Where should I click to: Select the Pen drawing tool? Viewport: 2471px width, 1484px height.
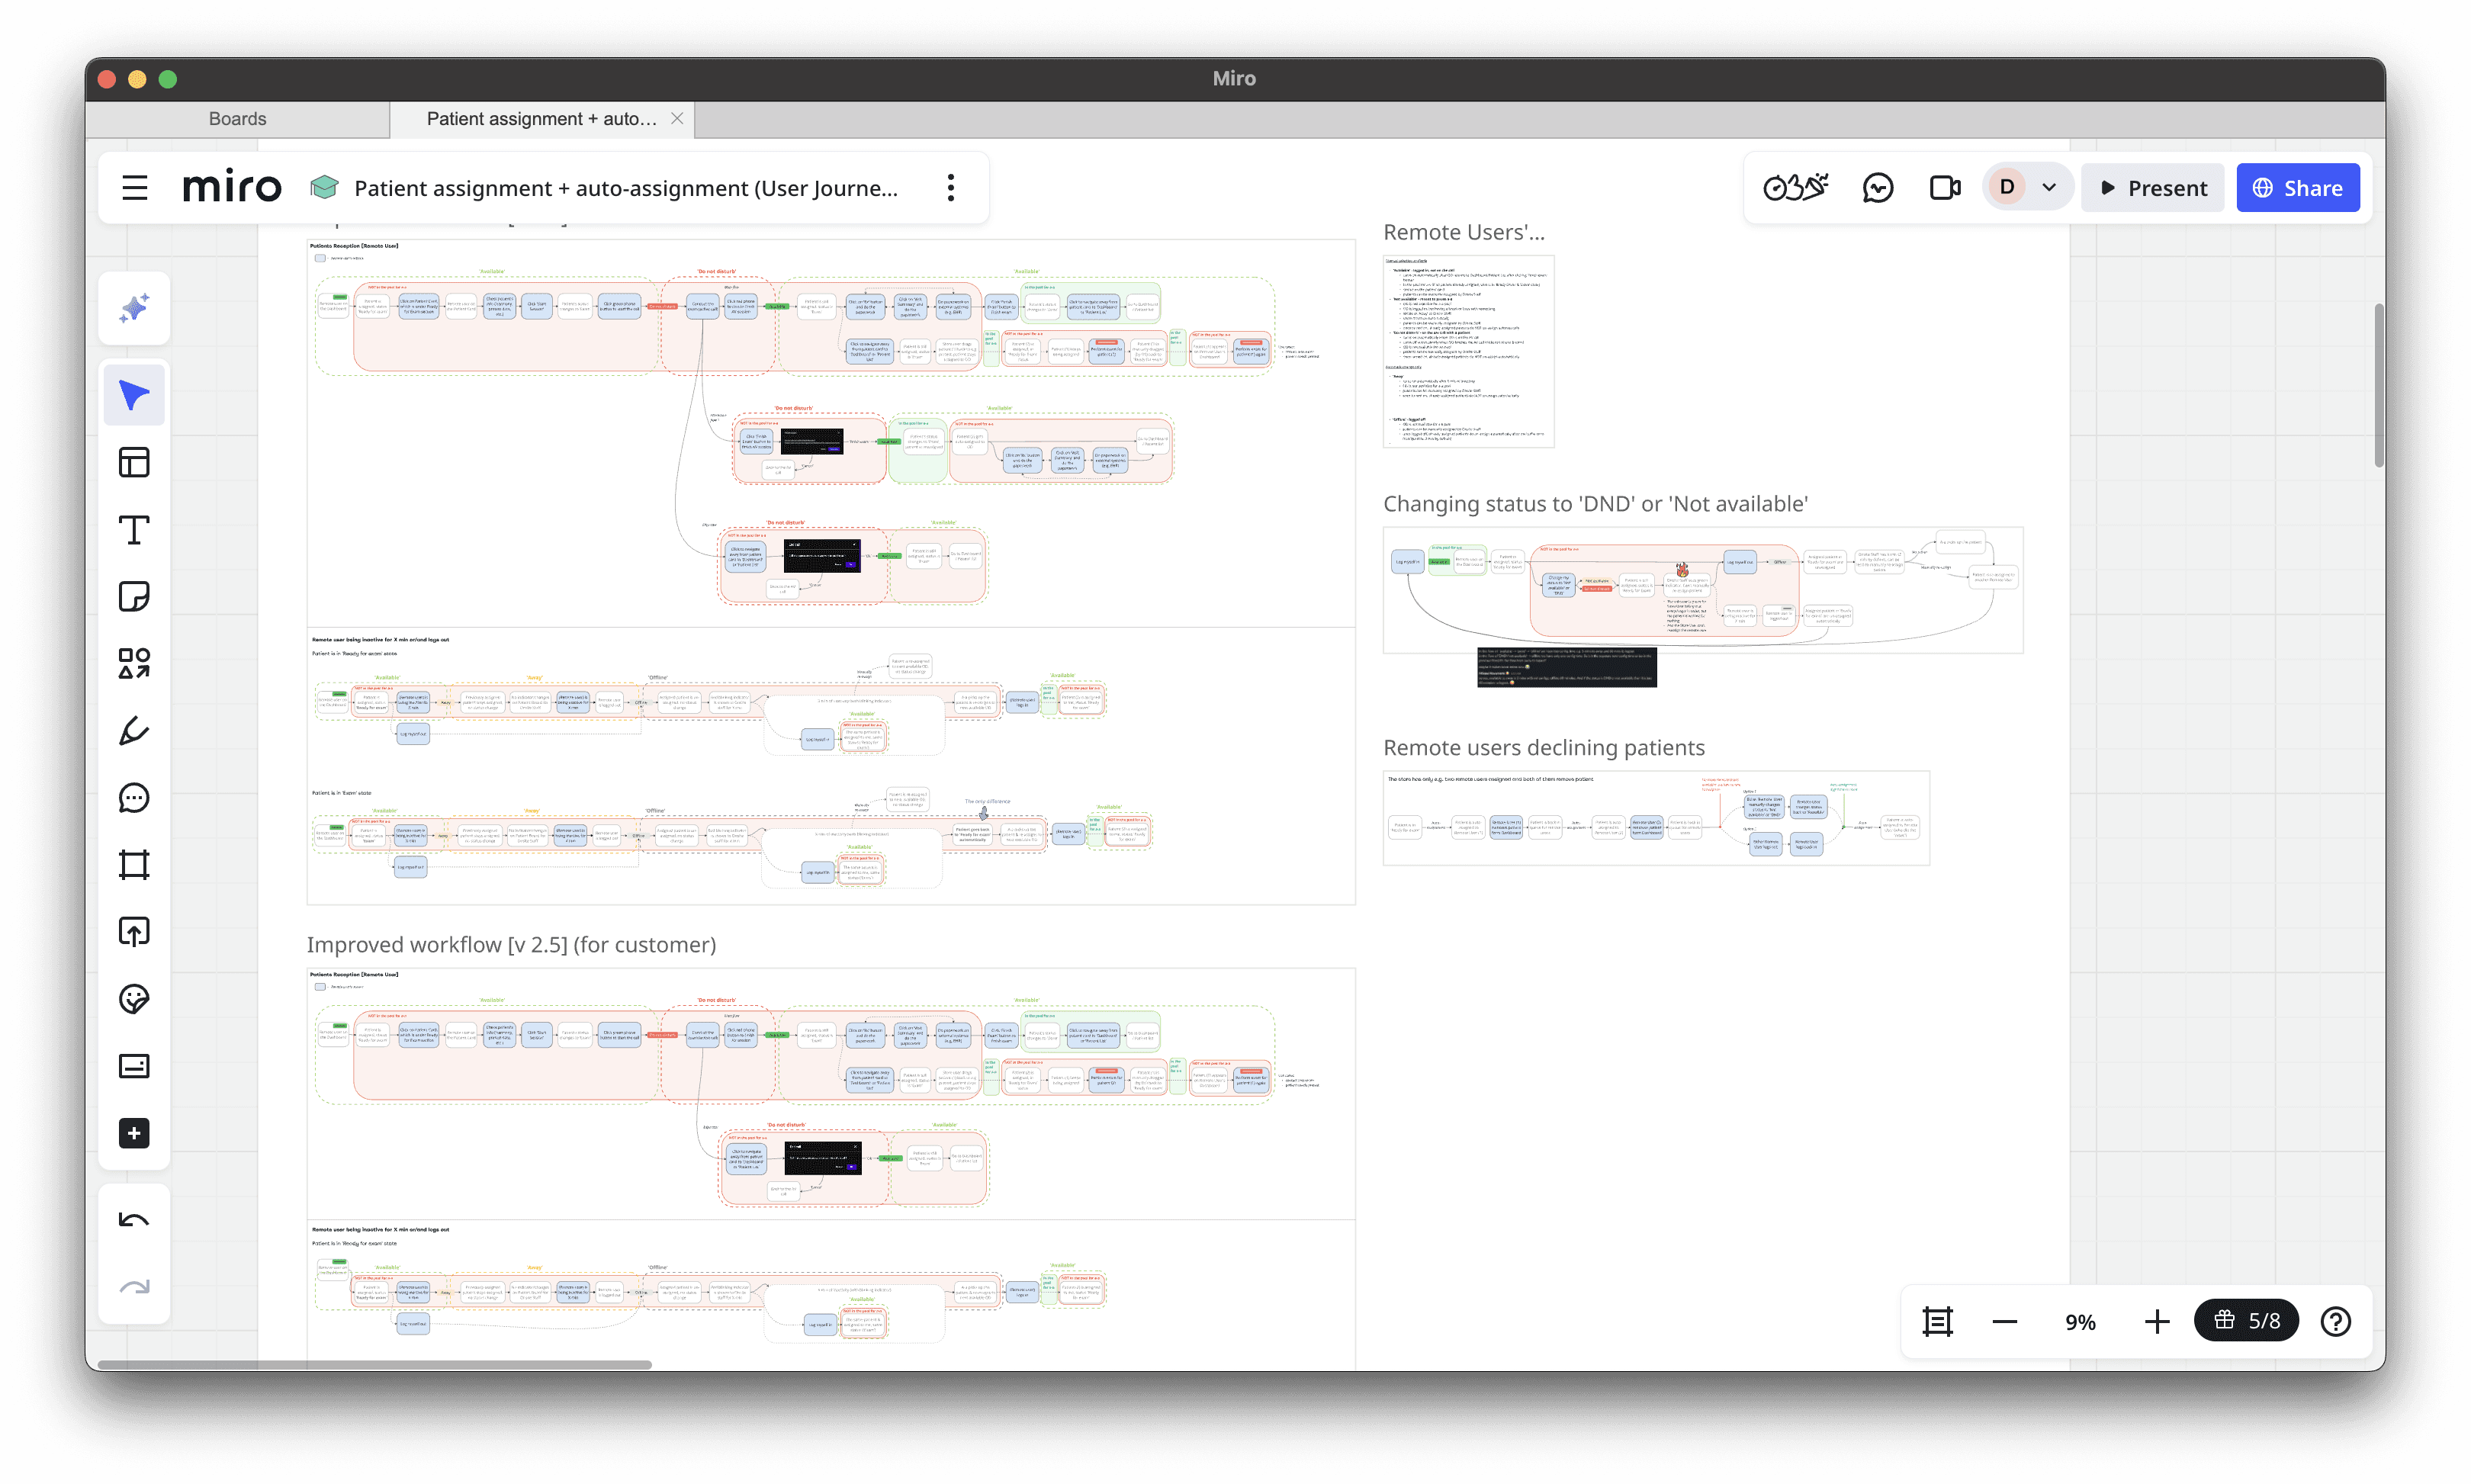[134, 731]
